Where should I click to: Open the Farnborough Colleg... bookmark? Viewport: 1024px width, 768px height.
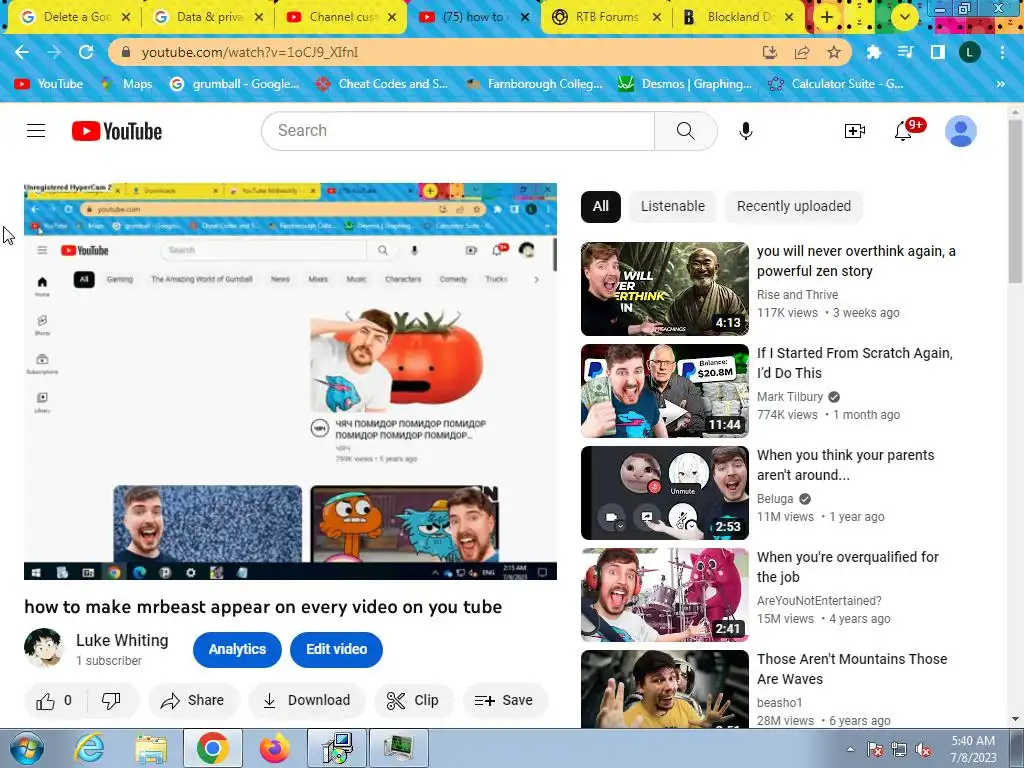tap(534, 84)
